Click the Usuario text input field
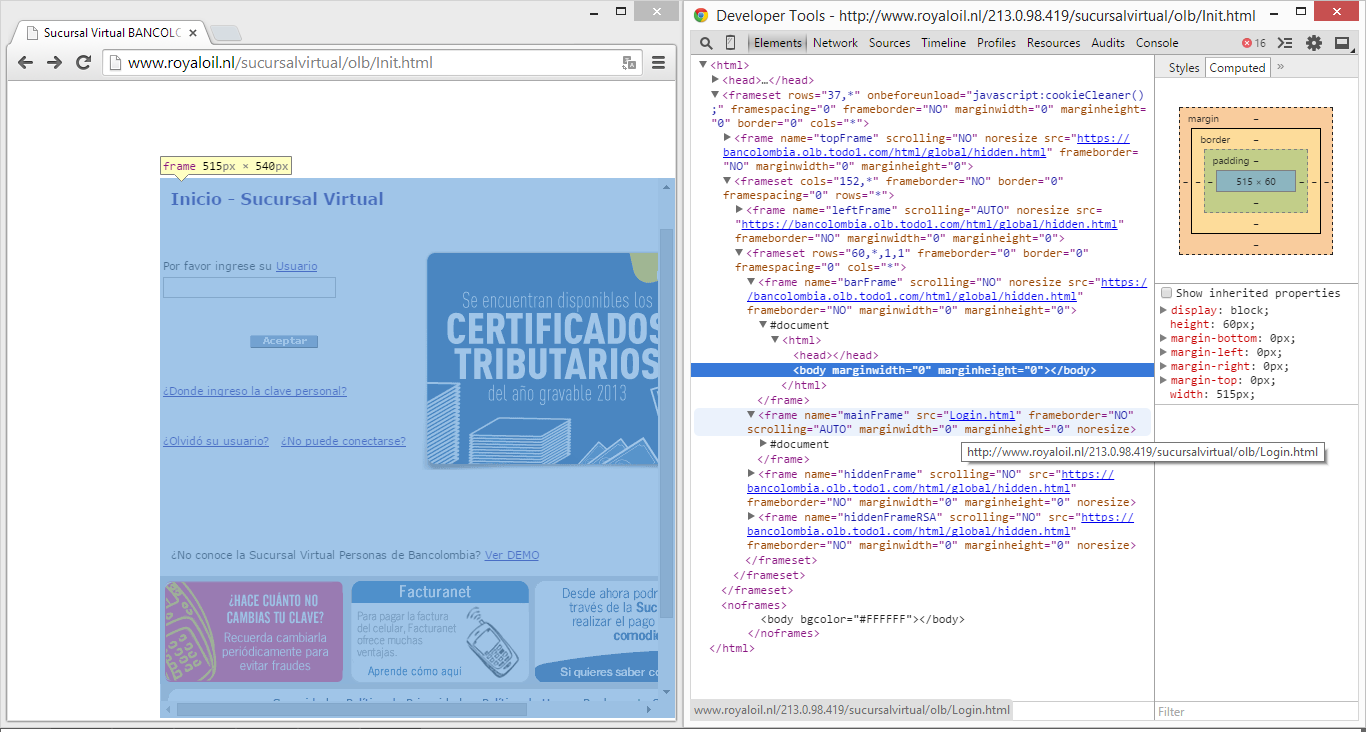Screen dimensions: 1366x732 point(249,288)
